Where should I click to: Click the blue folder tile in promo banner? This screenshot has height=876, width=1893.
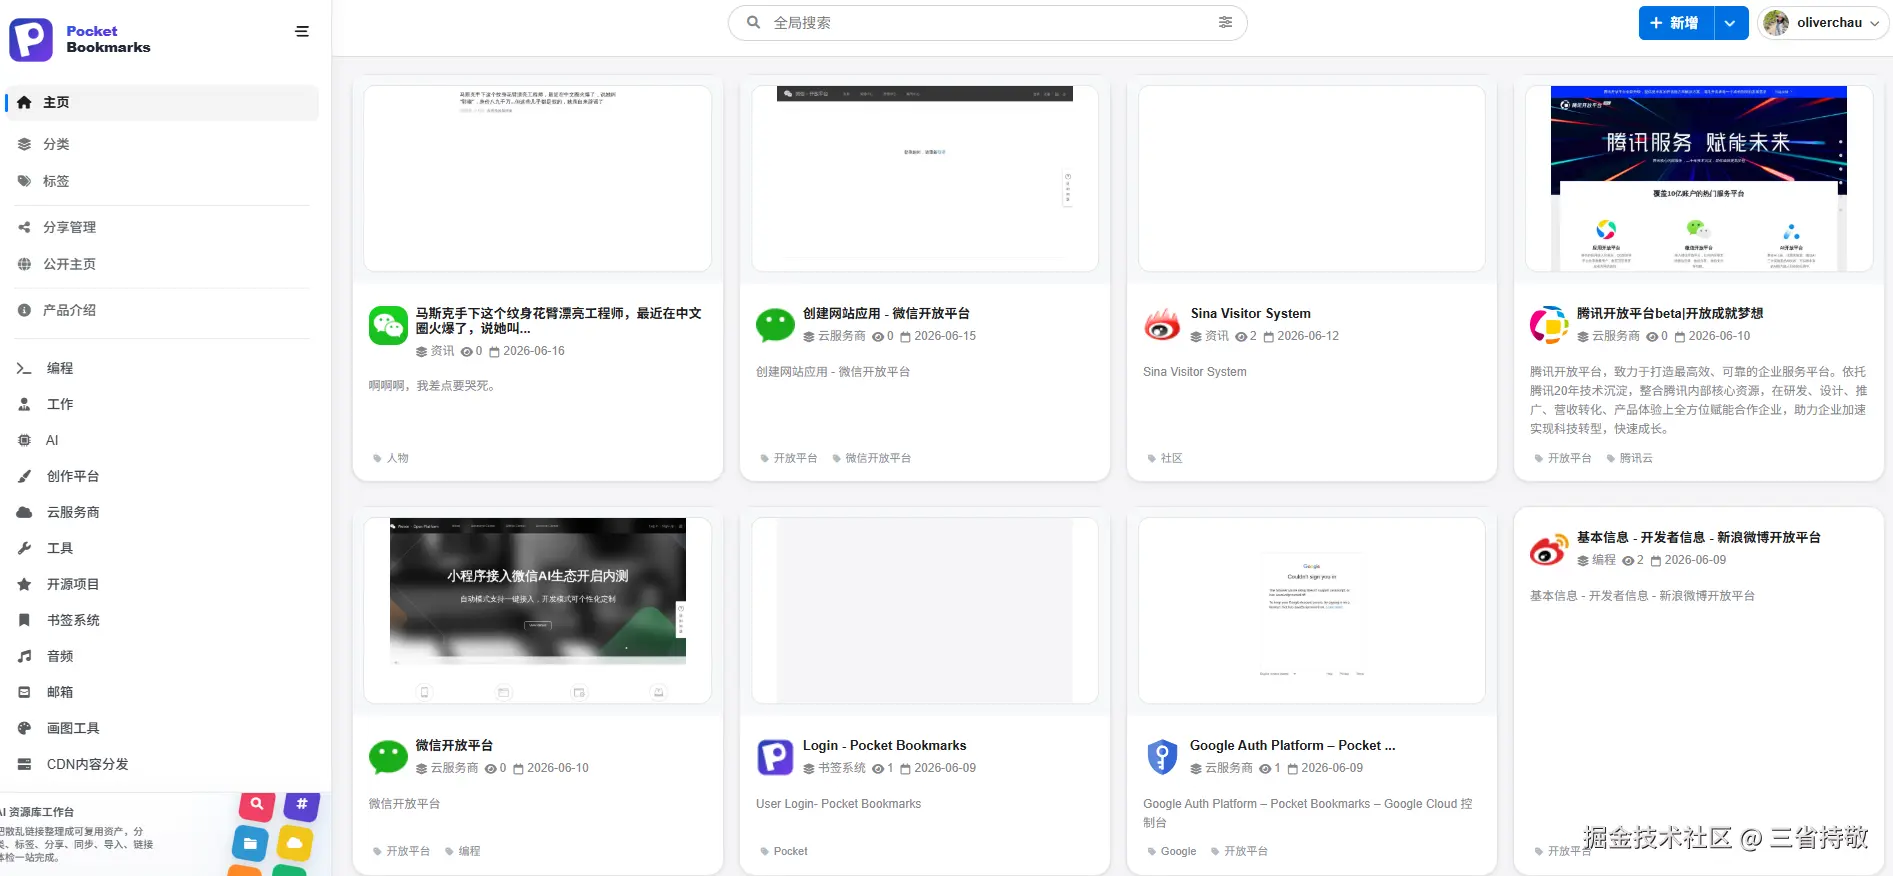point(250,843)
